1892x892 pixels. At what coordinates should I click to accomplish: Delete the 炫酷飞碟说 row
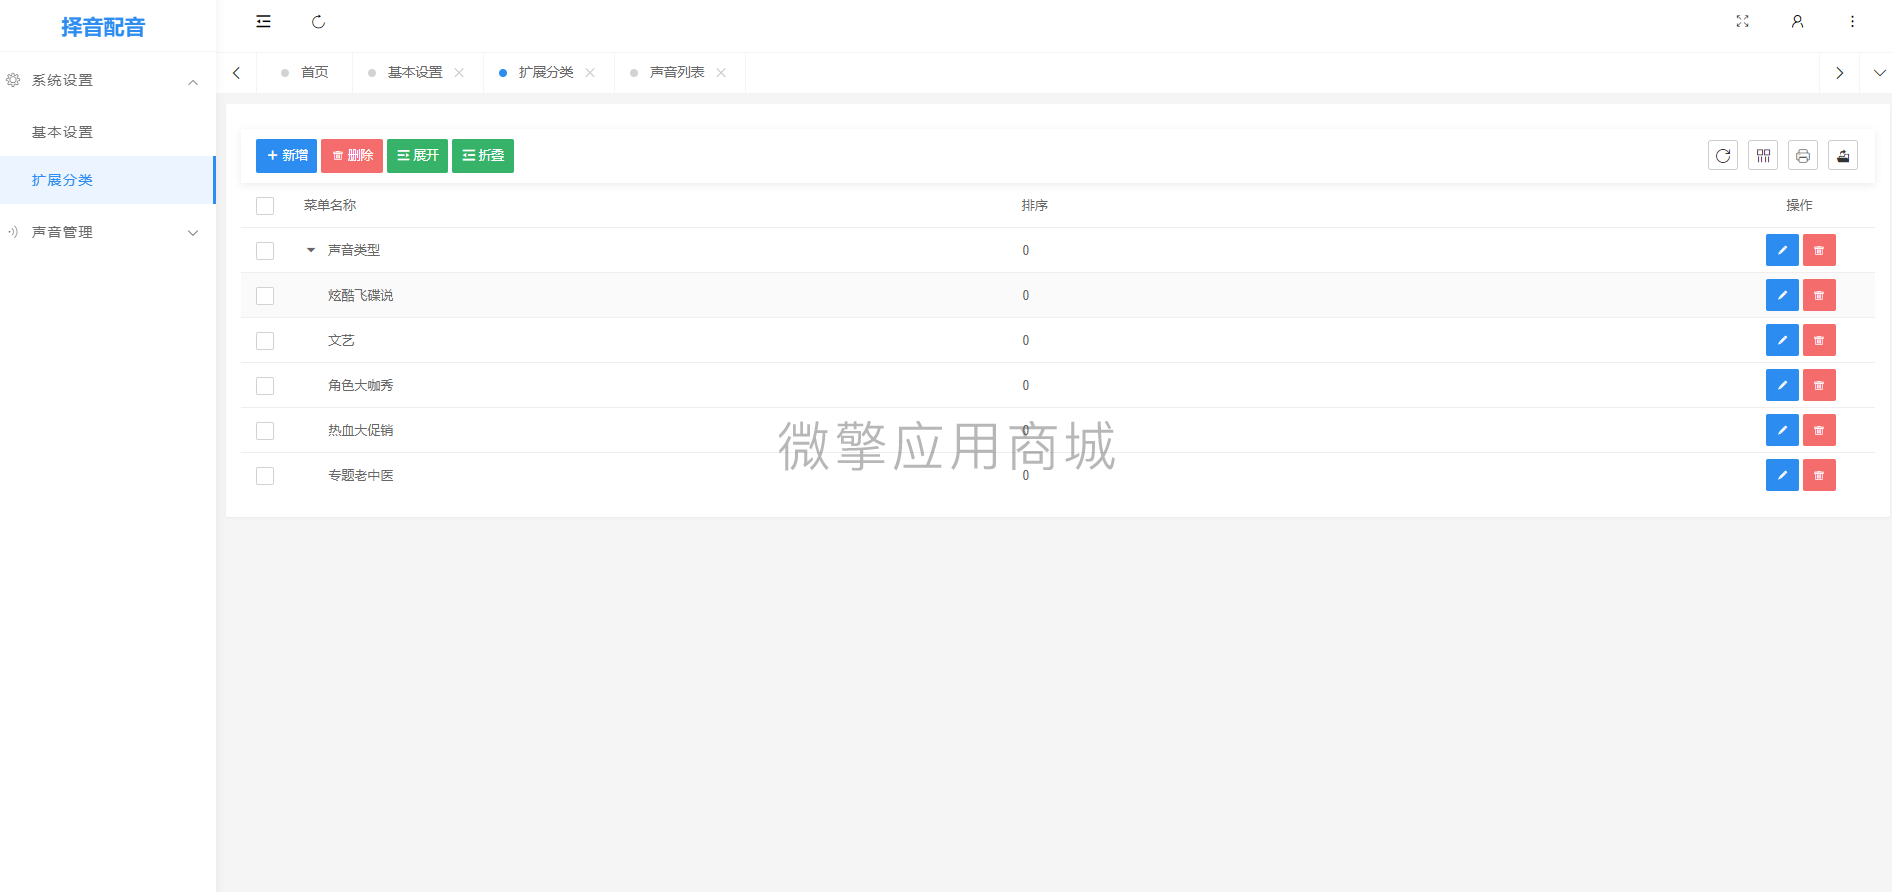click(1819, 295)
